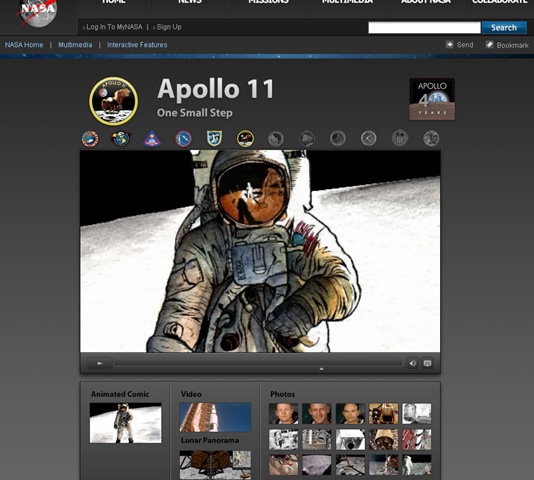Click the Sign Up link

169,27
